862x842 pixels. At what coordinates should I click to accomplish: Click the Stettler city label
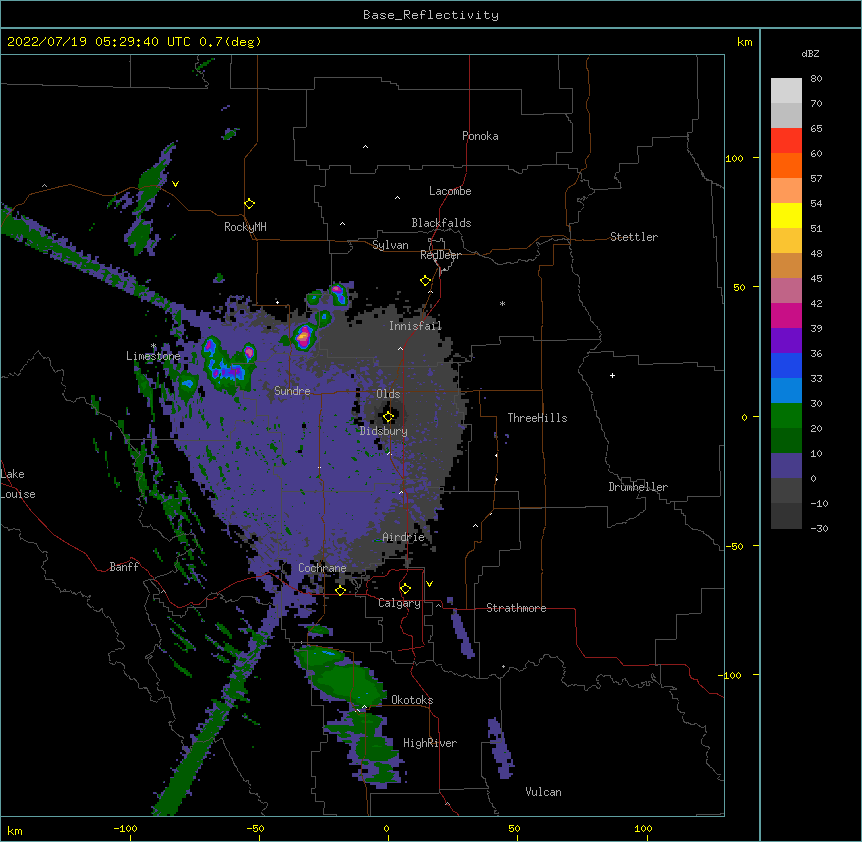click(634, 237)
